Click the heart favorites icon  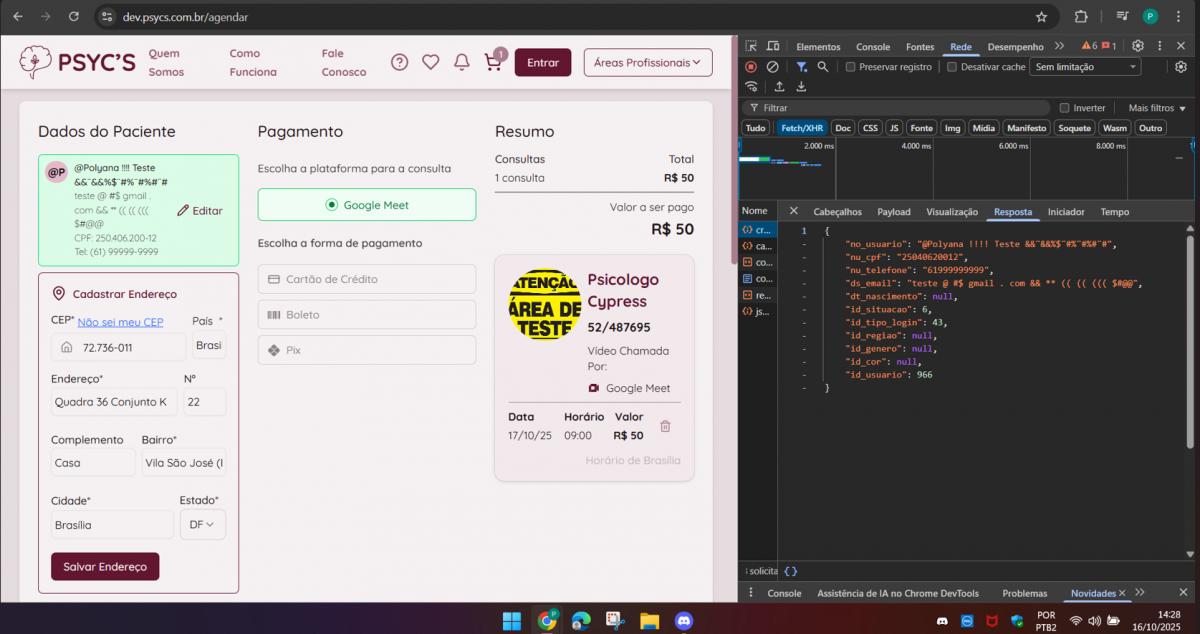[430, 62]
